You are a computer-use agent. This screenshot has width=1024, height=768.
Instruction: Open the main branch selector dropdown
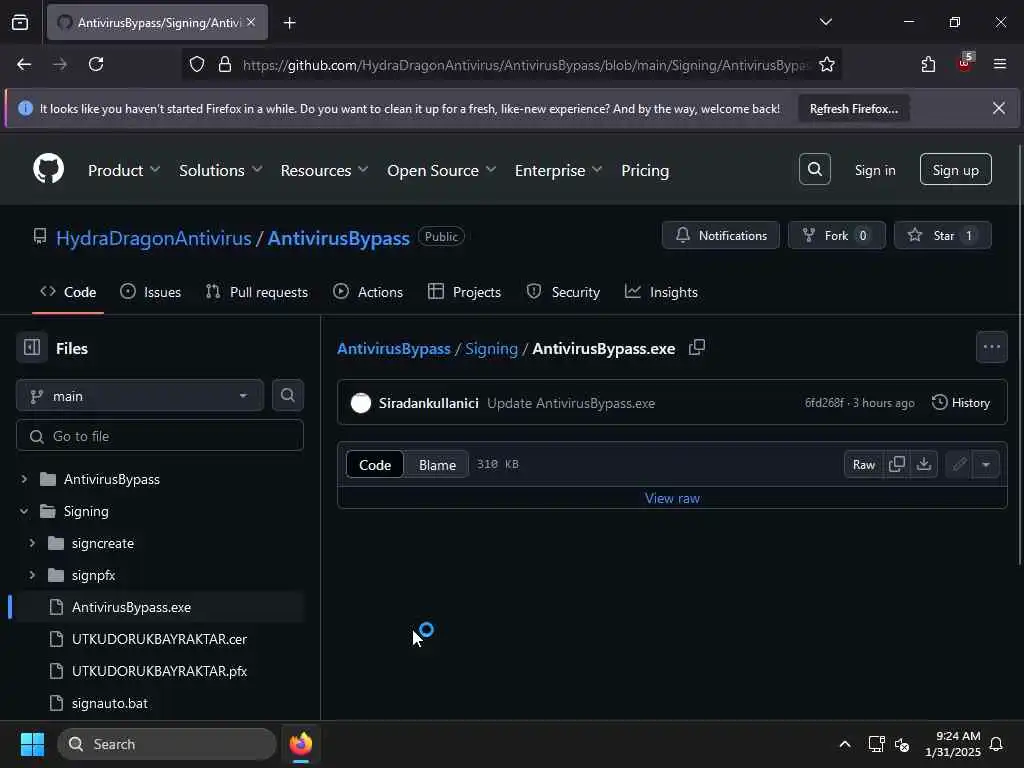pyautogui.click(x=140, y=396)
